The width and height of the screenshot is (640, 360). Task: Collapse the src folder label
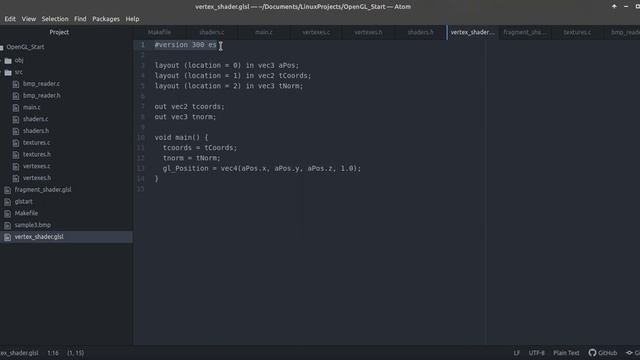pos(19,72)
